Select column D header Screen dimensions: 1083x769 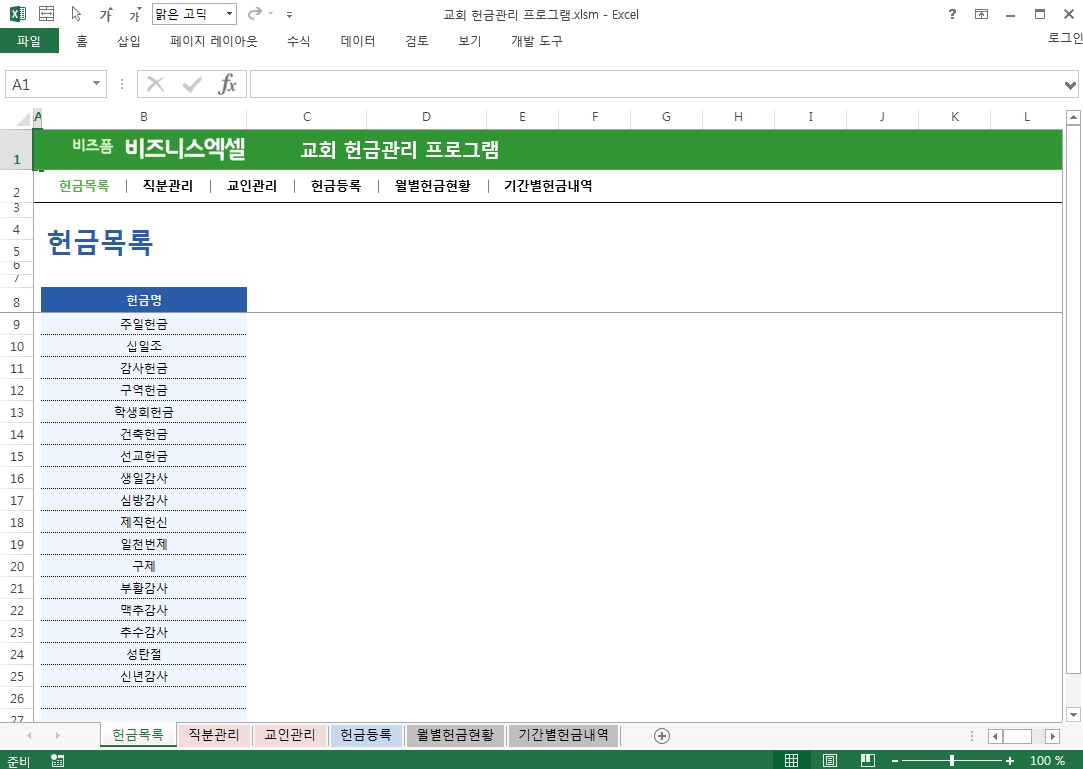coord(426,117)
